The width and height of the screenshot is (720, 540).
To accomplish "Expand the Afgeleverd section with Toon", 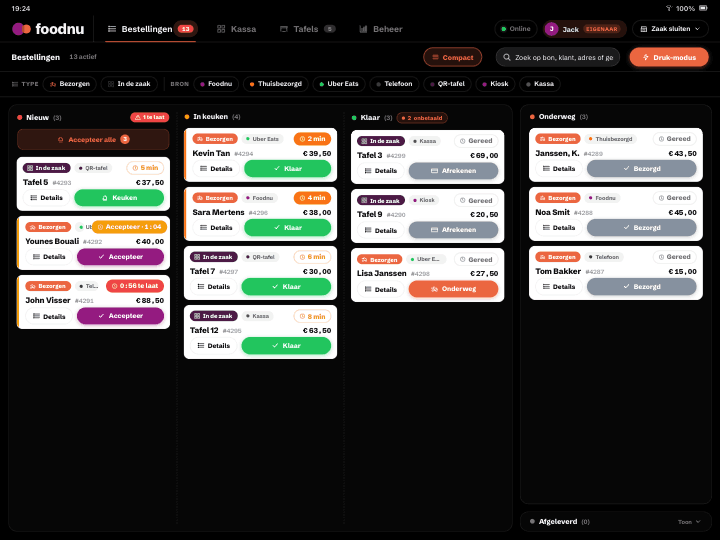I will (689, 522).
